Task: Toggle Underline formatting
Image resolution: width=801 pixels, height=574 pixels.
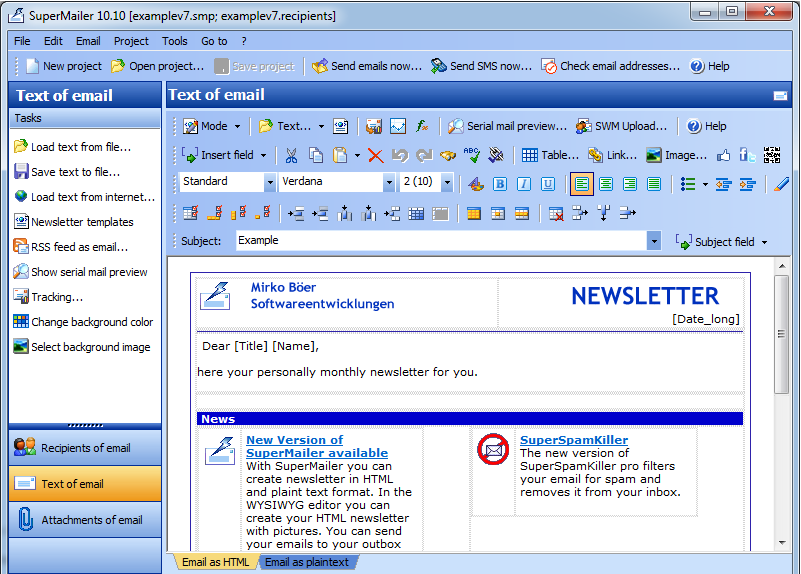Action: pos(548,184)
